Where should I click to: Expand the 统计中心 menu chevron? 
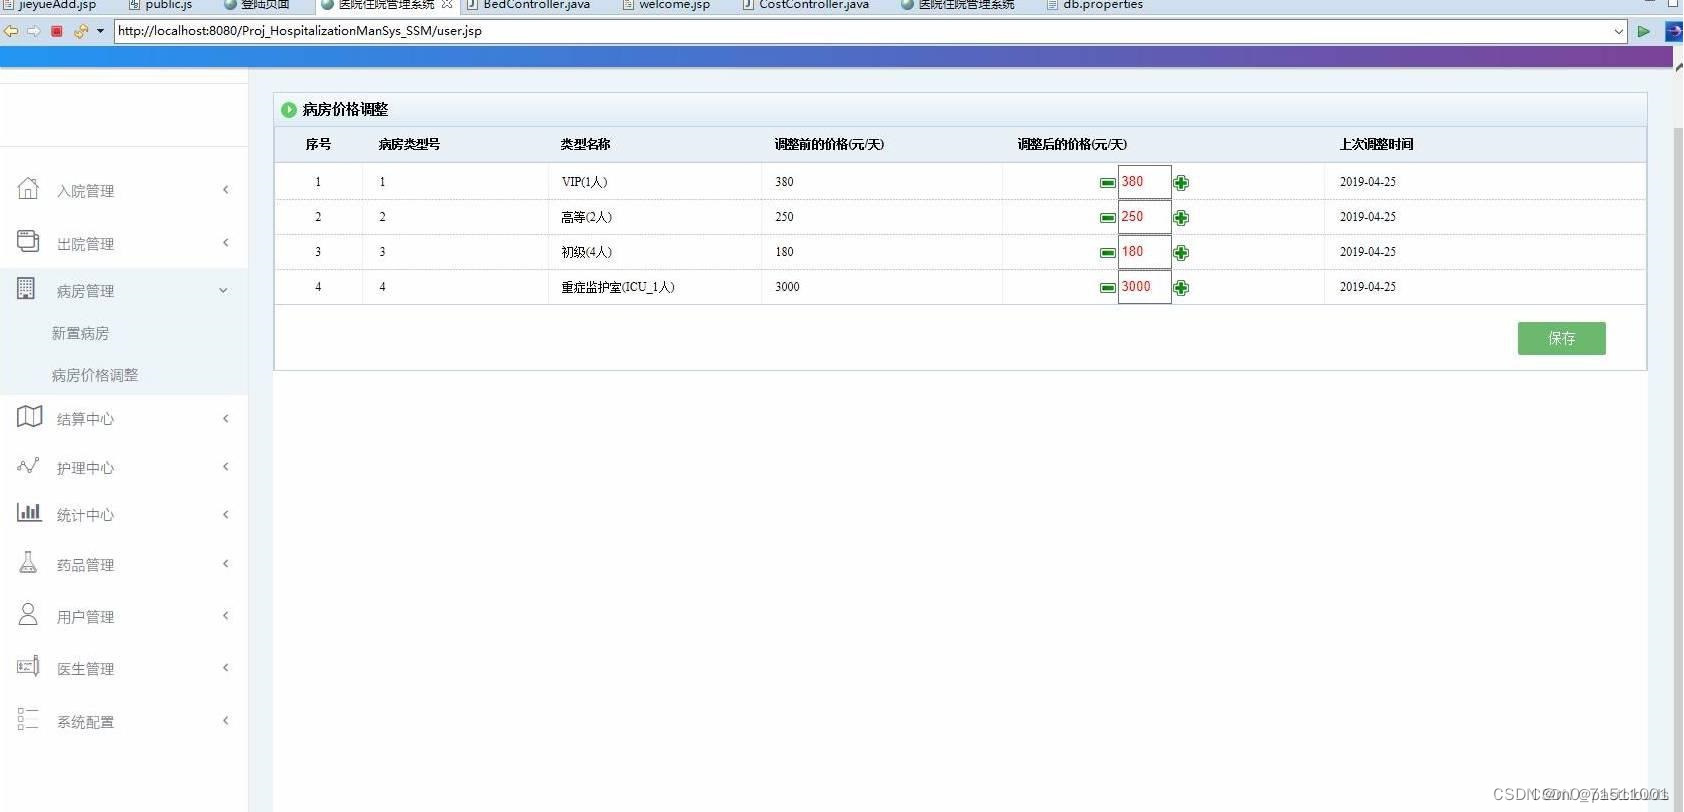(226, 514)
